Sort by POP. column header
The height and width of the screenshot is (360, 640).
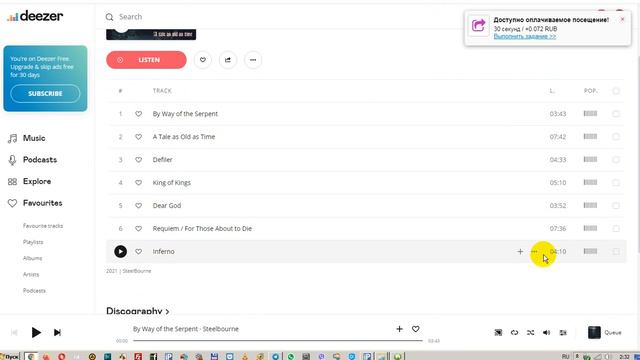click(590, 91)
